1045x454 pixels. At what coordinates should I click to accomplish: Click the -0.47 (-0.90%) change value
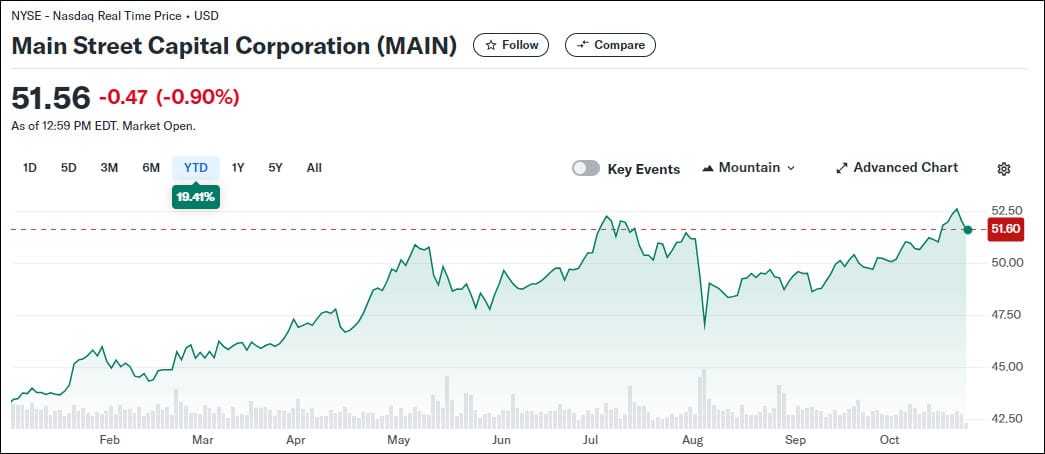169,97
